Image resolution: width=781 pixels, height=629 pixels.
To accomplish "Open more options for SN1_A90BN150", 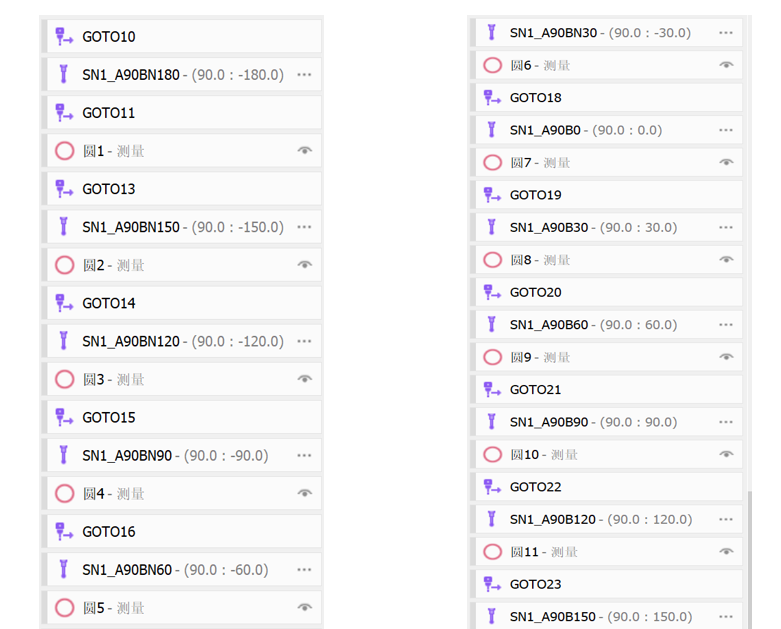I will 305,227.
